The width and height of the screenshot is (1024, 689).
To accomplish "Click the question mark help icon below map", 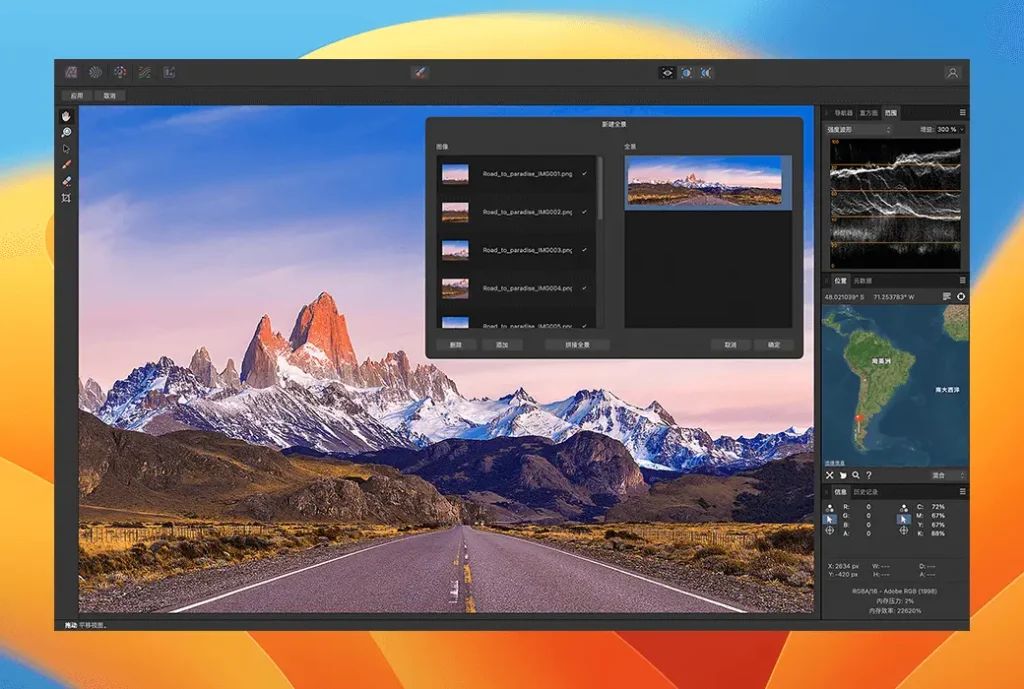I will (869, 475).
